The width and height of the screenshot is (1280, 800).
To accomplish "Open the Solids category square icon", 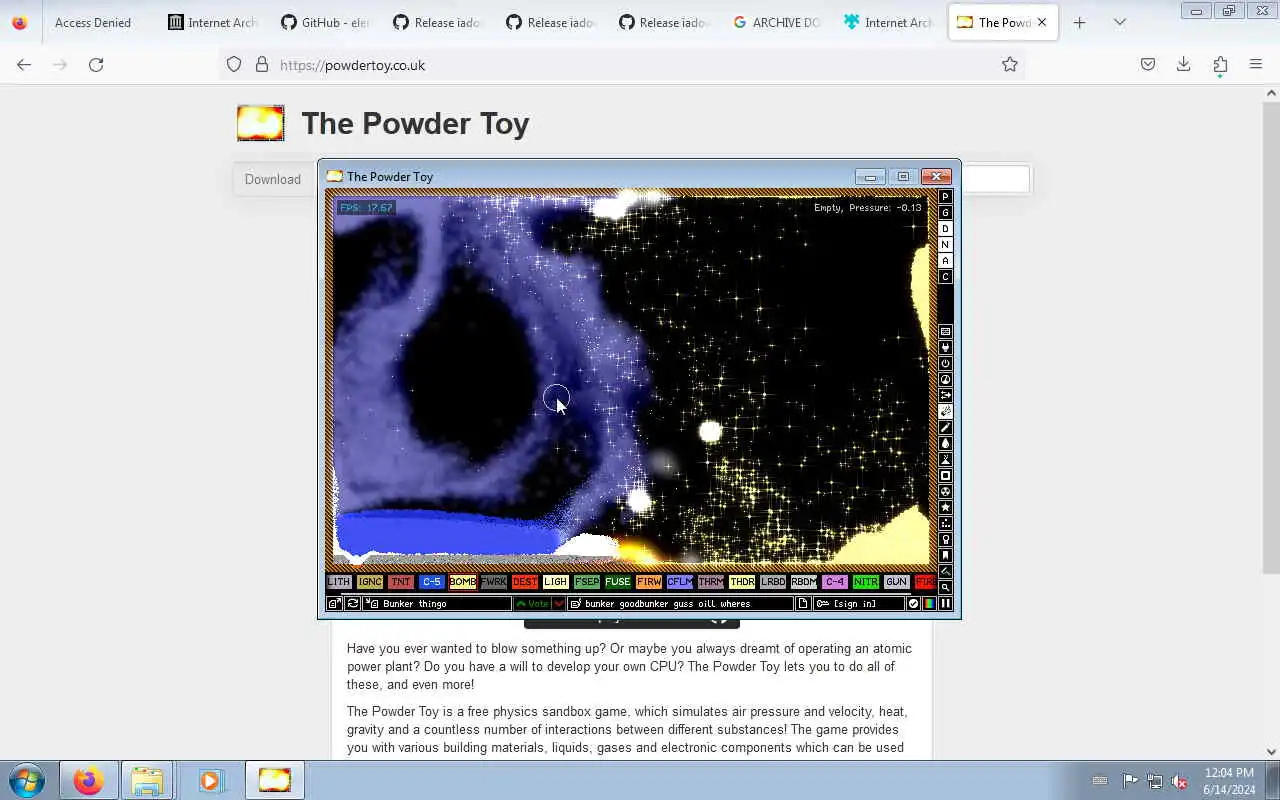I will [x=945, y=475].
